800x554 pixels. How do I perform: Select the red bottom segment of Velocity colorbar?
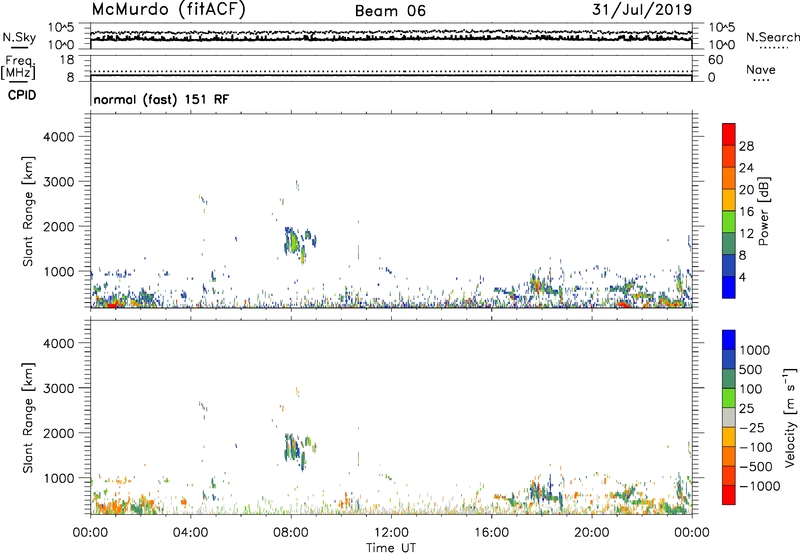point(729,495)
